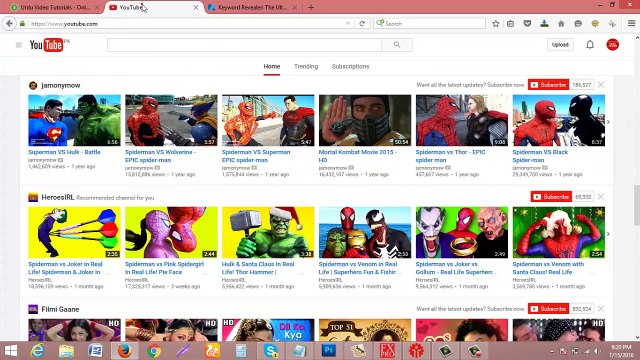Show bookmarks list icon

tap(510, 24)
